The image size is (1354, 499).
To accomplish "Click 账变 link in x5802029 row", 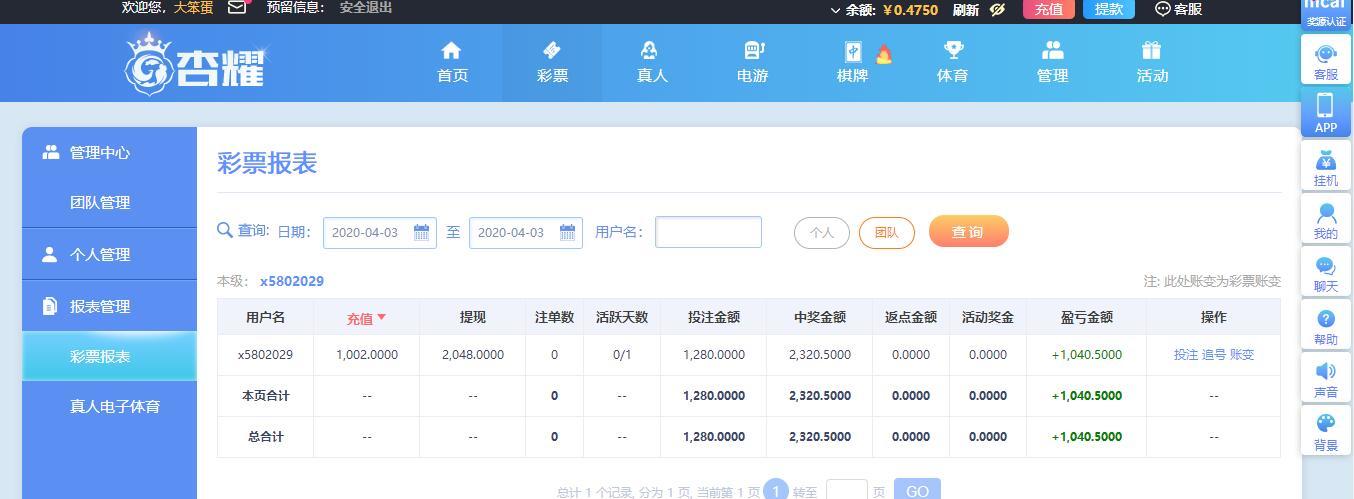I will click(1241, 354).
